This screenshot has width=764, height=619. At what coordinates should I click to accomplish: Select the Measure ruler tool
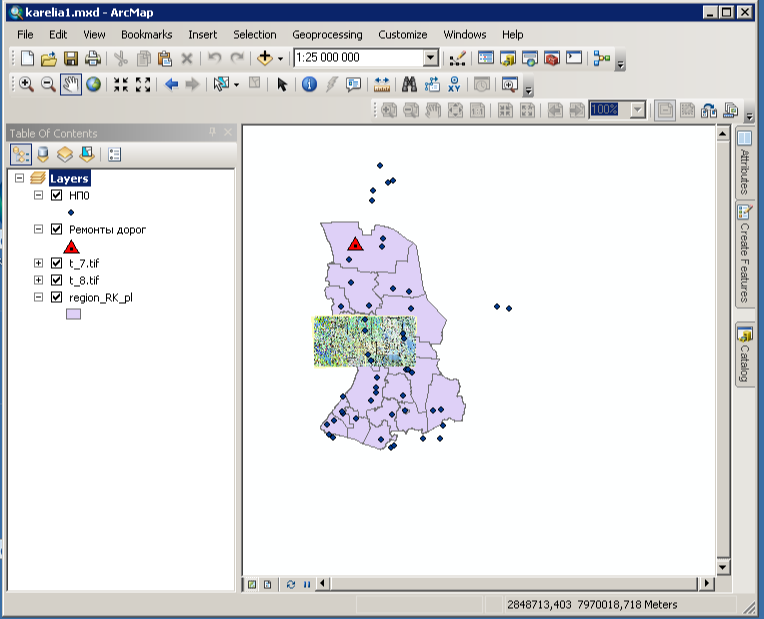pyautogui.click(x=382, y=85)
